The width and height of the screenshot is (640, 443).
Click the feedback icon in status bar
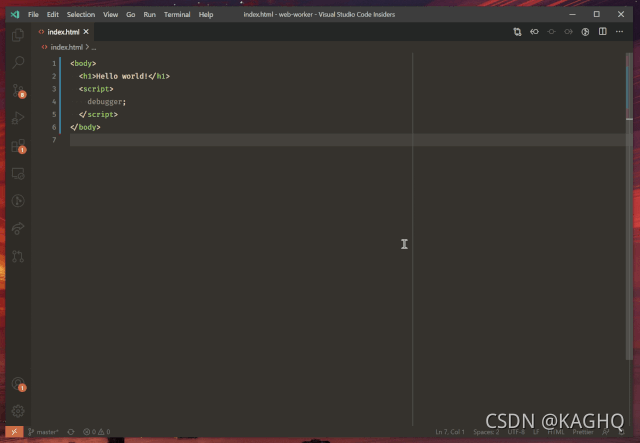click(x=606, y=432)
